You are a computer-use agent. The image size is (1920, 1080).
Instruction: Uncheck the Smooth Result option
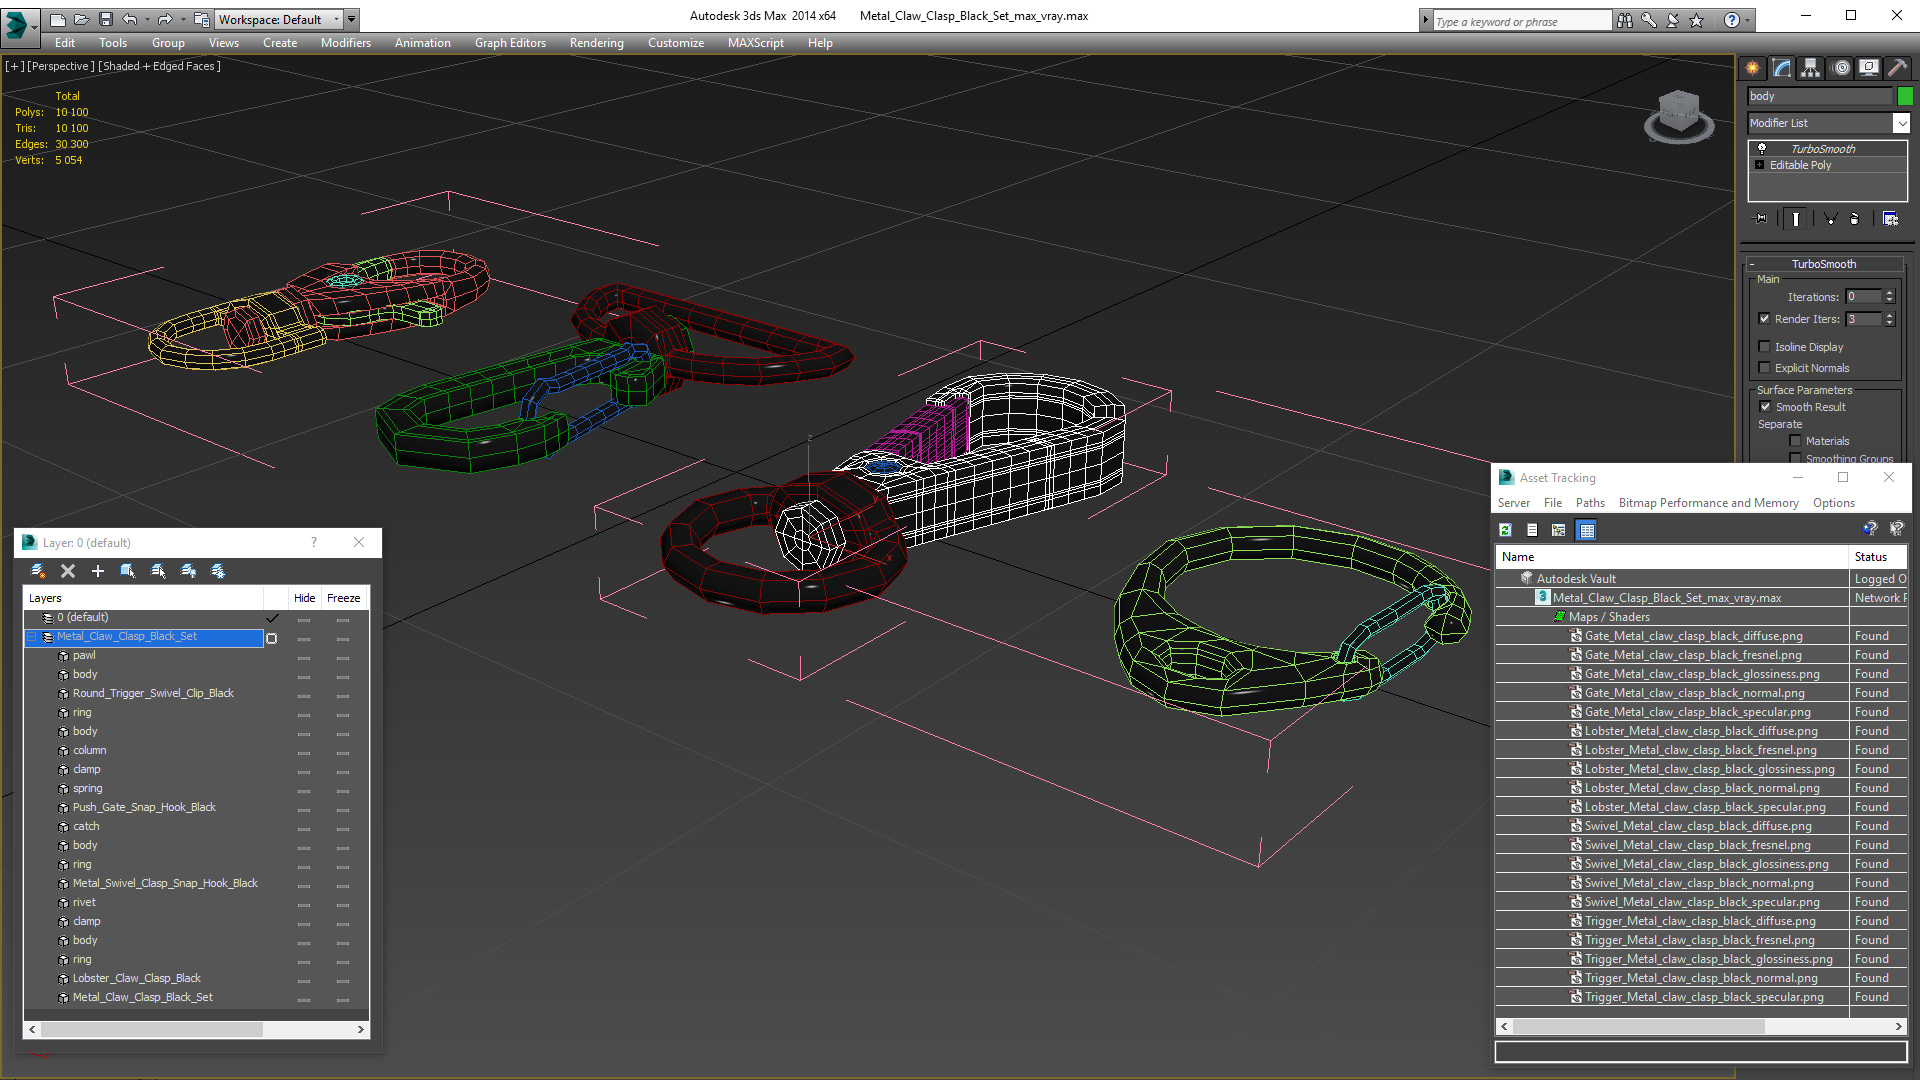tap(1765, 407)
